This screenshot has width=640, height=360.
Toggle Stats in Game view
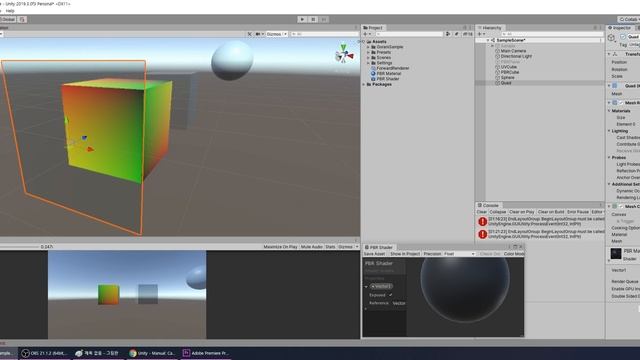[330, 247]
